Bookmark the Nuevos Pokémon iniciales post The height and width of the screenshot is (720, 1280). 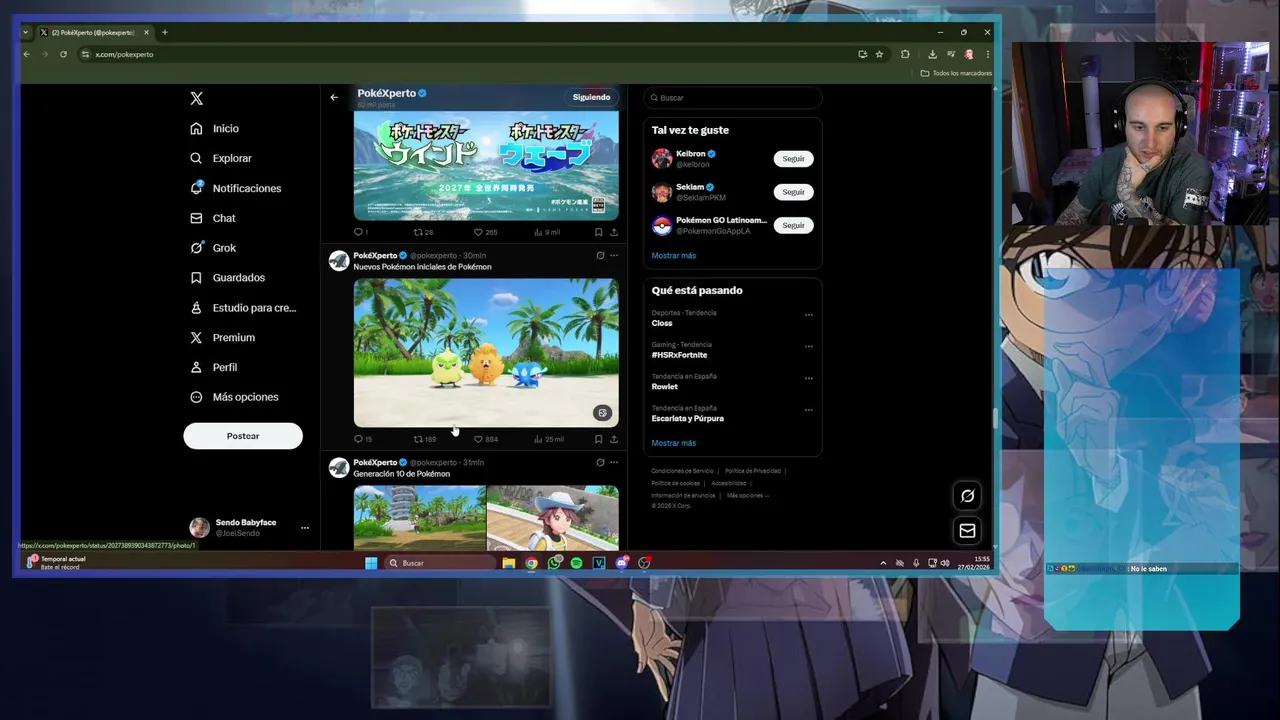598,439
